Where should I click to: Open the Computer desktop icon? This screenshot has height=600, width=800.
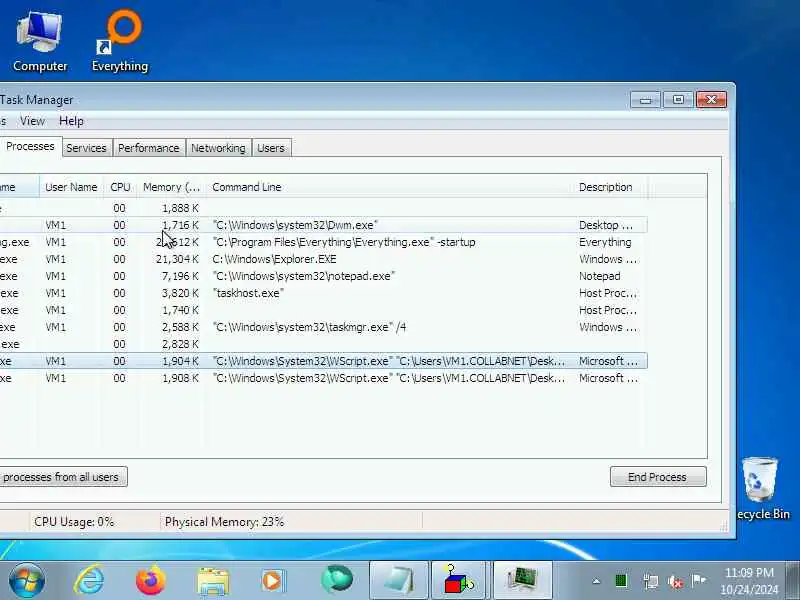tap(40, 42)
